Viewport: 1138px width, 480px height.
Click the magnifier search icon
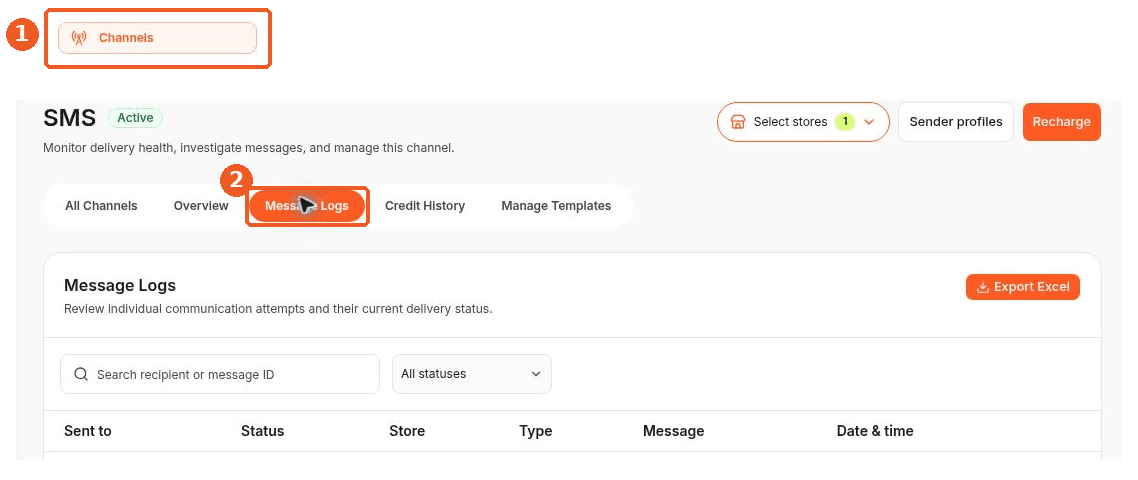pos(81,374)
